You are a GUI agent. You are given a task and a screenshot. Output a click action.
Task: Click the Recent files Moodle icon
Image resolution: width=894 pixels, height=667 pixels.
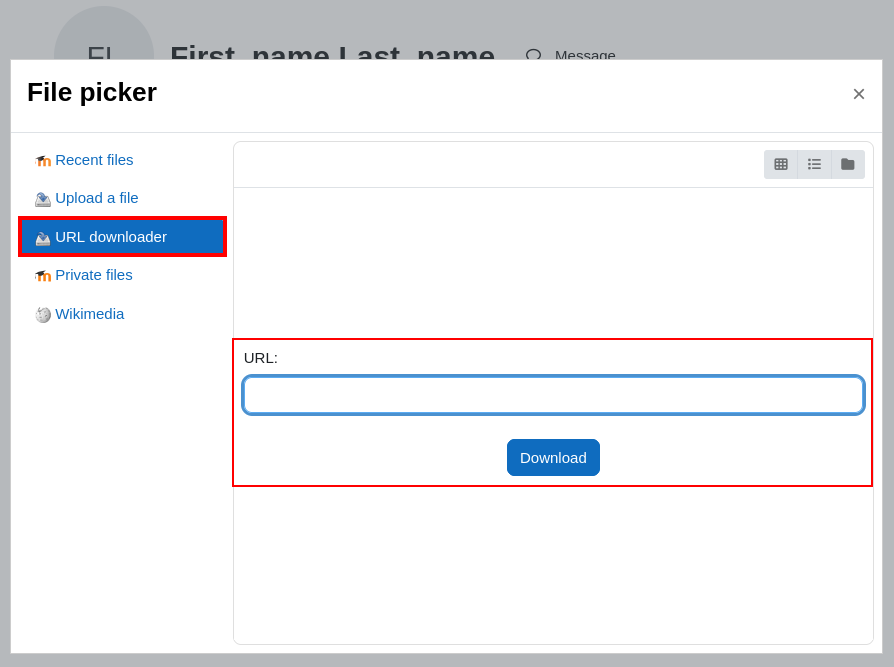pyautogui.click(x=42, y=161)
